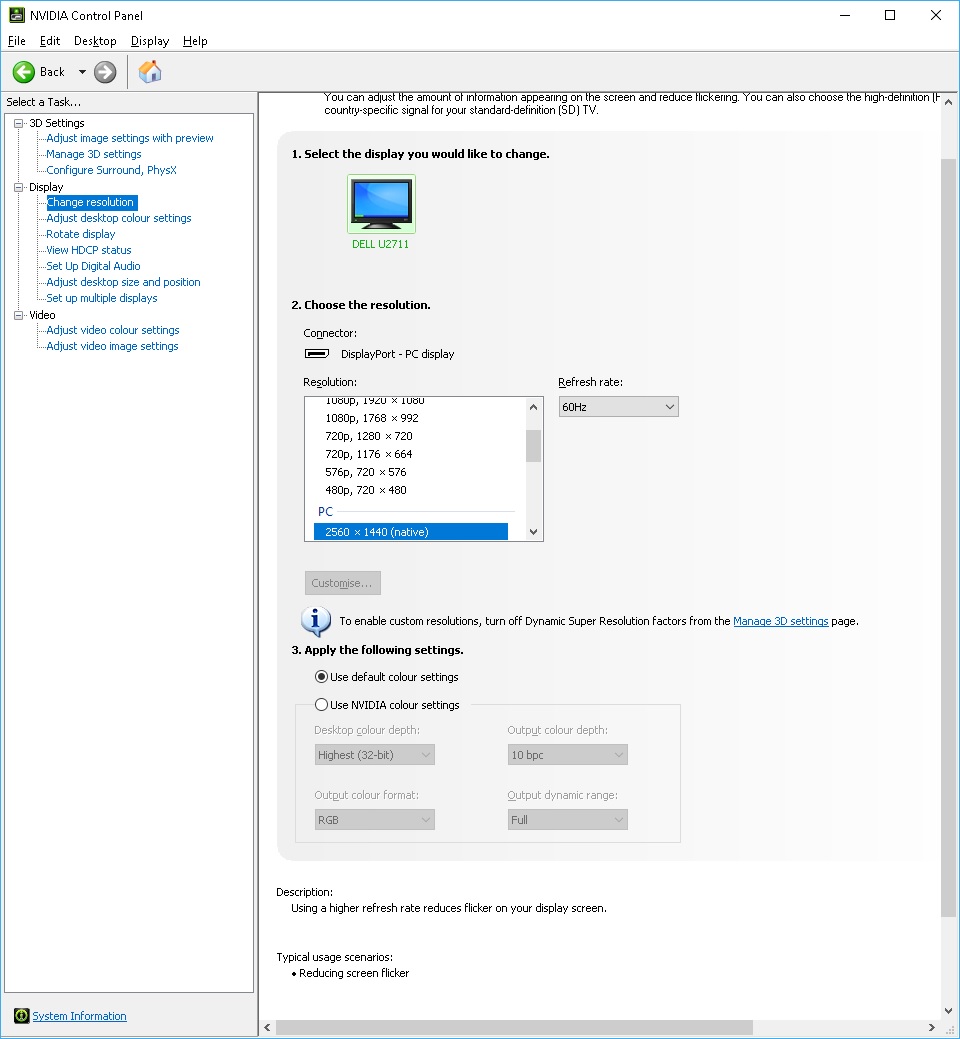The width and height of the screenshot is (960, 1039).
Task: Open the Refresh rate 60Hz dropdown
Action: pos(618,407)
